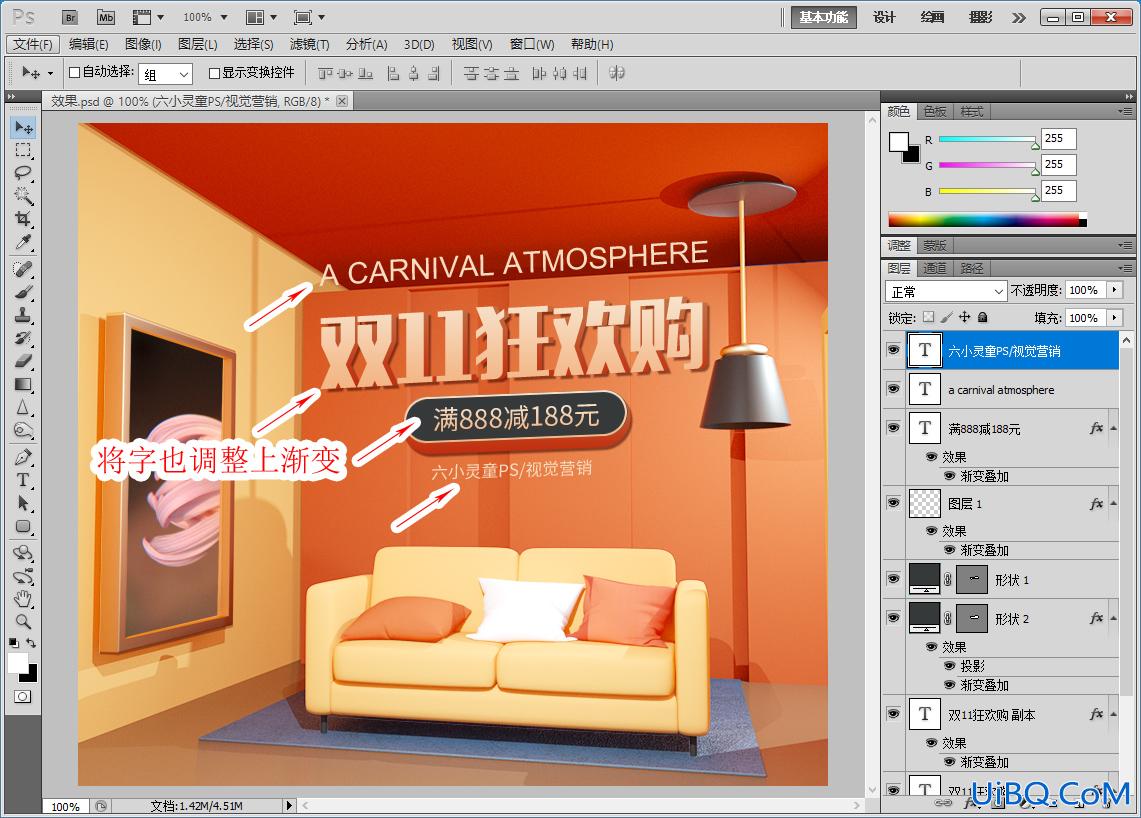
Task: Collapse effects of 形状 2 layer
Action: click(1113, 618)
